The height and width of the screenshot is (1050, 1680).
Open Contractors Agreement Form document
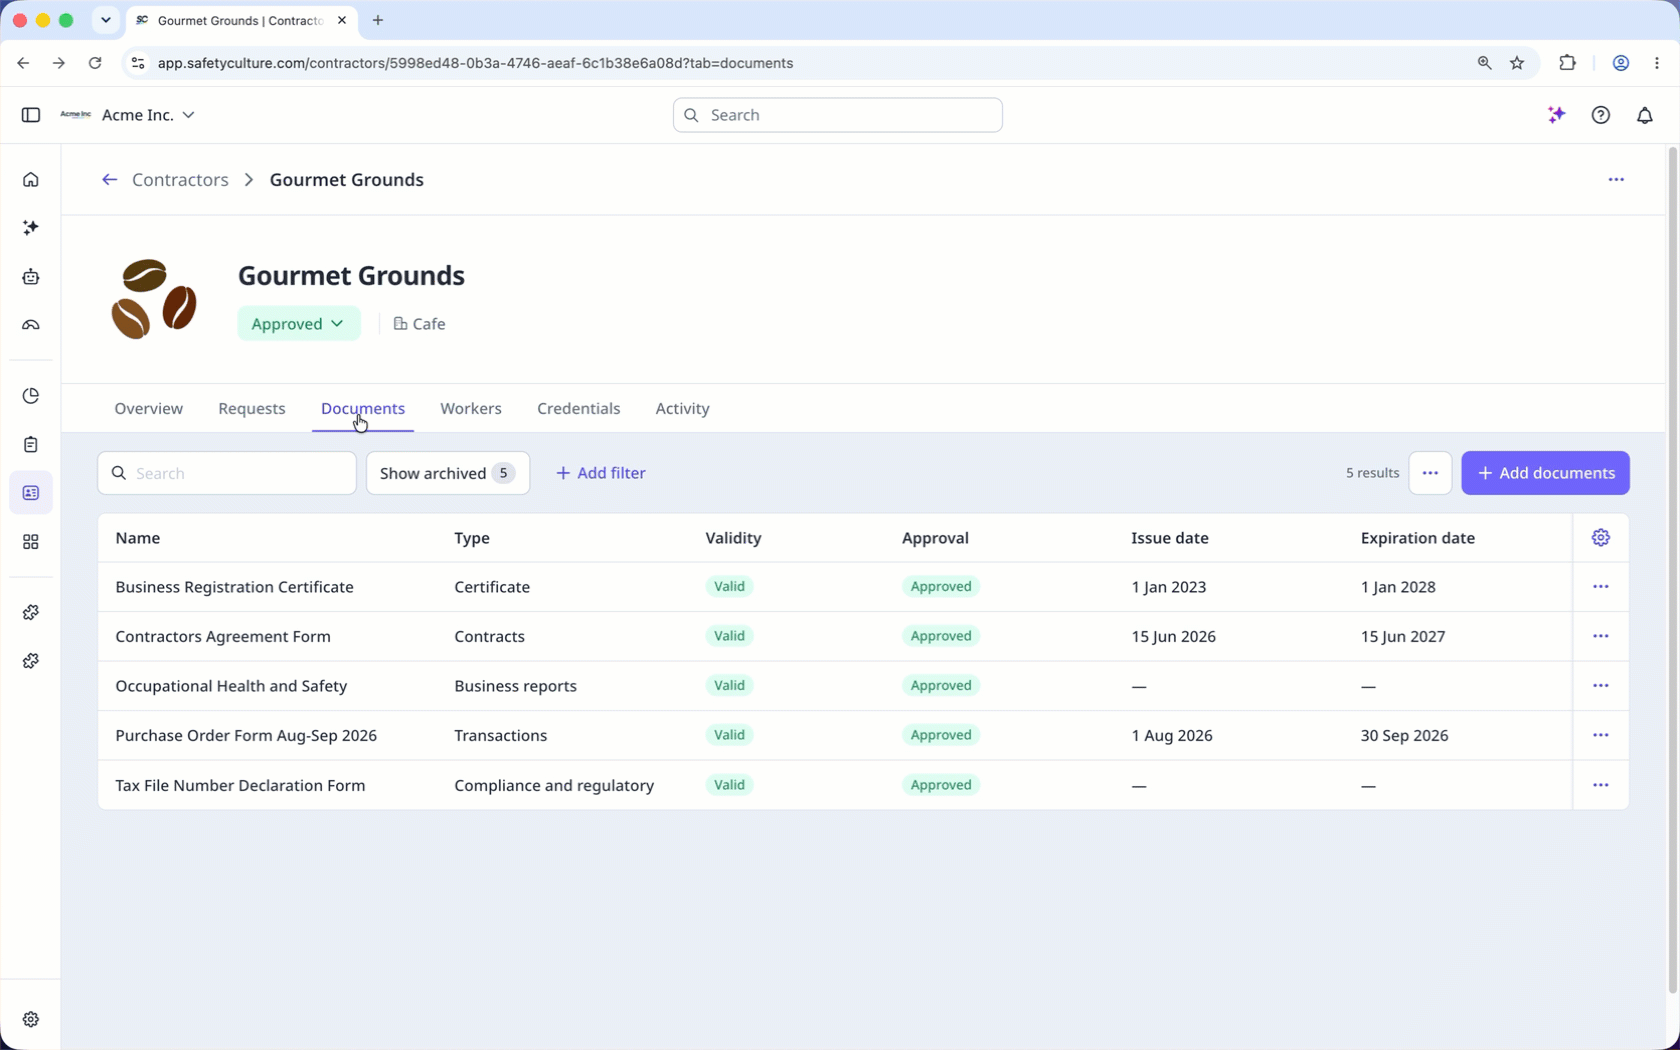coord(222,636)
